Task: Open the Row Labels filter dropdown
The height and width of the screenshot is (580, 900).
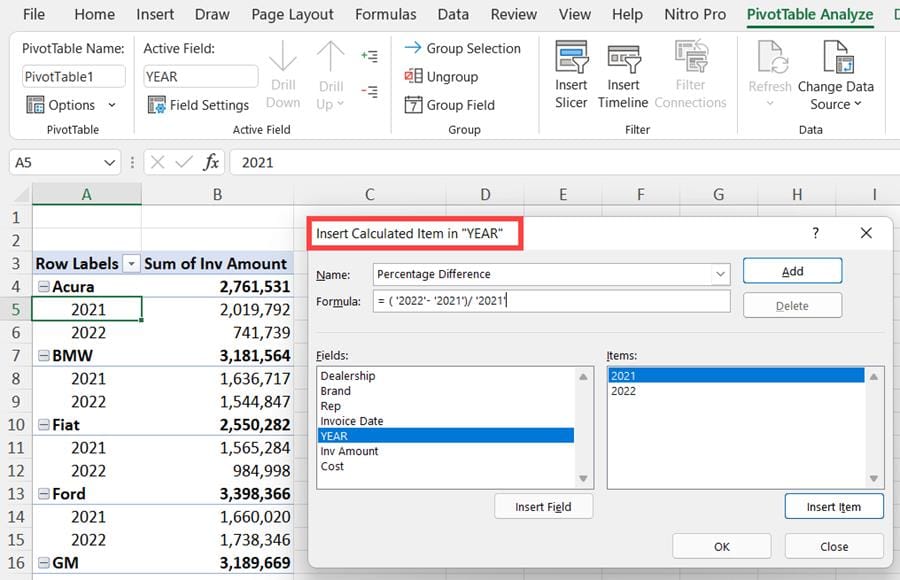Action: pyautogui.click(x=130, y=263)
